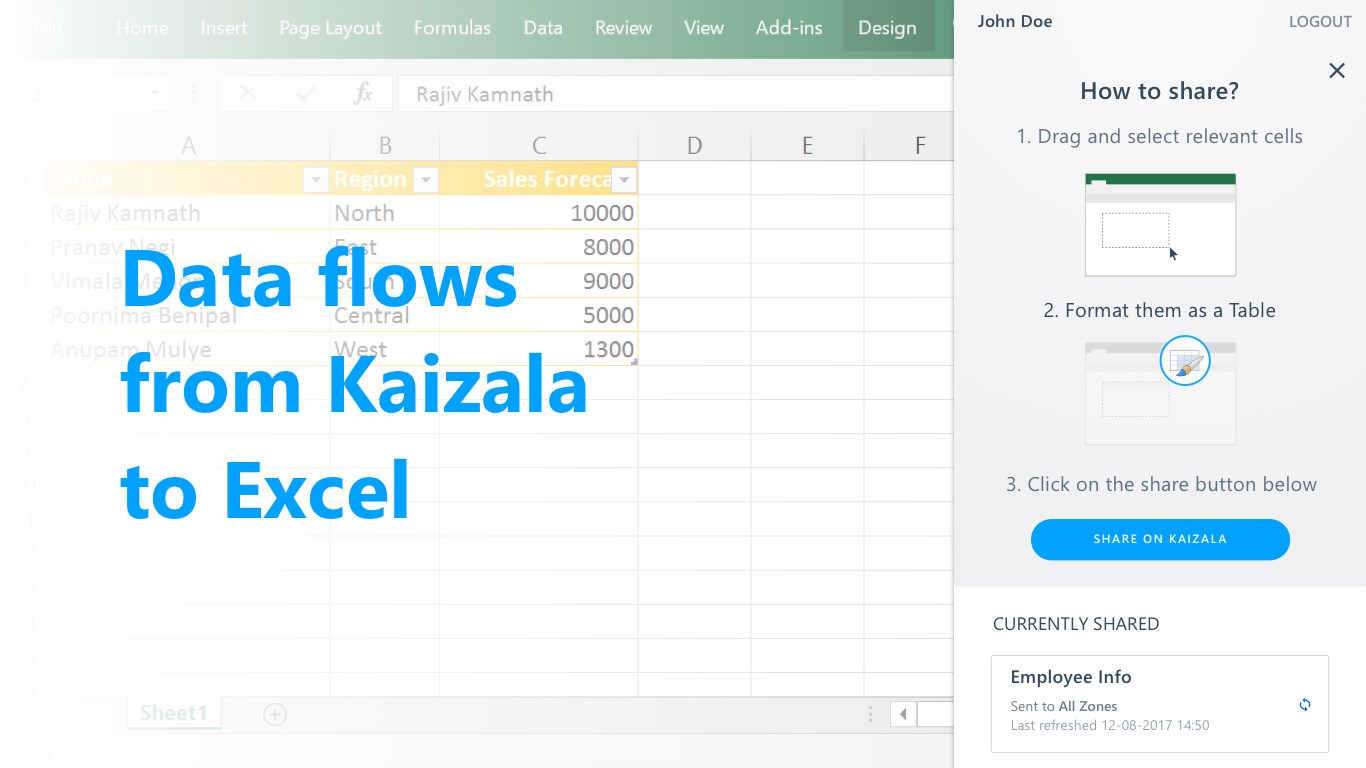This screenshot has height=768, width=1366.
Task: Select the West region cell
Action: (385, 349)
